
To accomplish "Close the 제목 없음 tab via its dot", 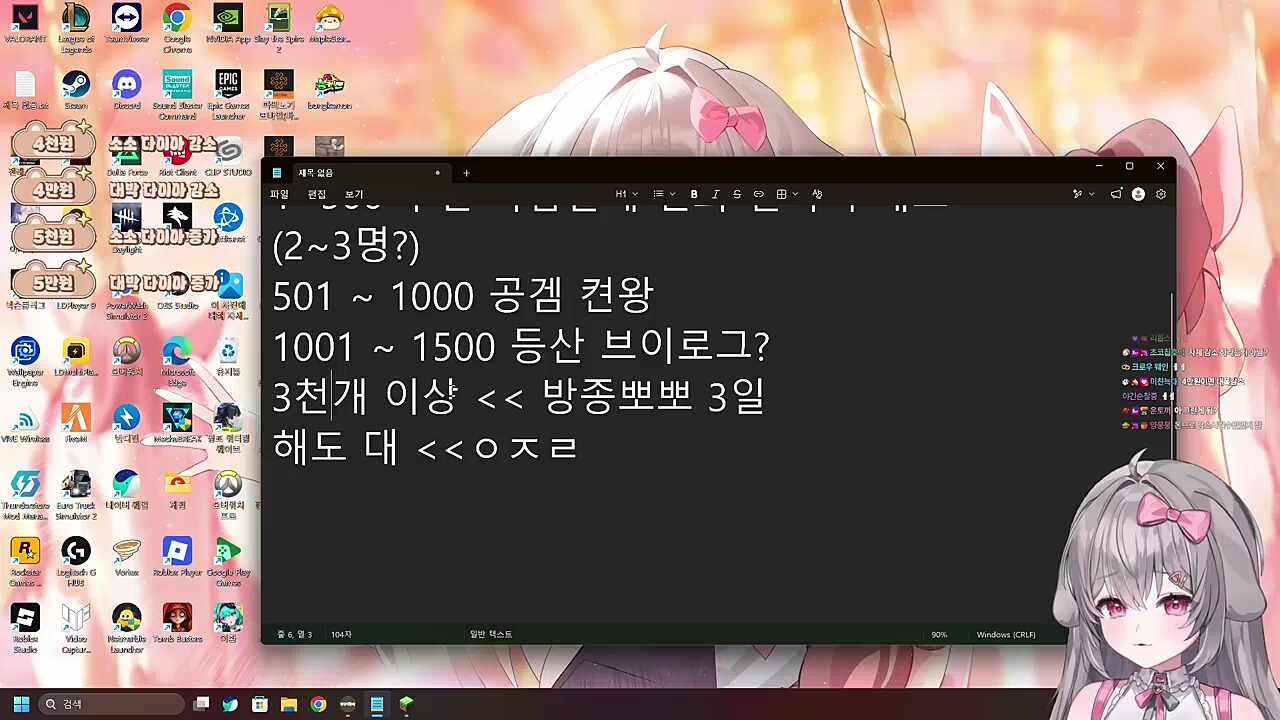I will (437, 173).
